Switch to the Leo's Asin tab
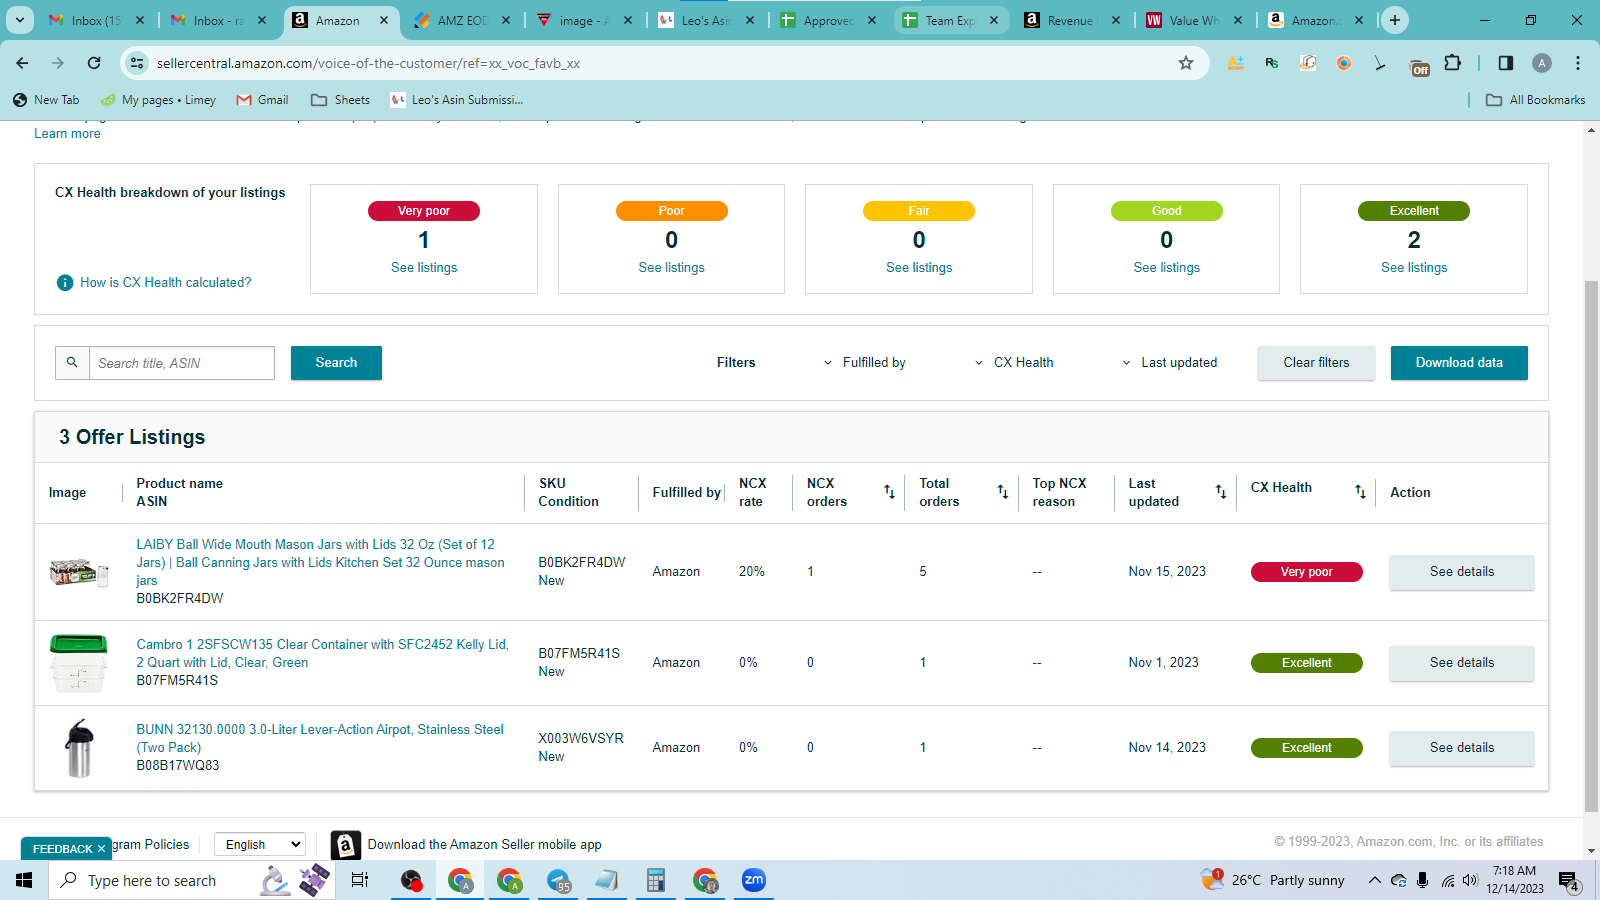This screenshot has height=900, width=1600. tap(706, 20)
